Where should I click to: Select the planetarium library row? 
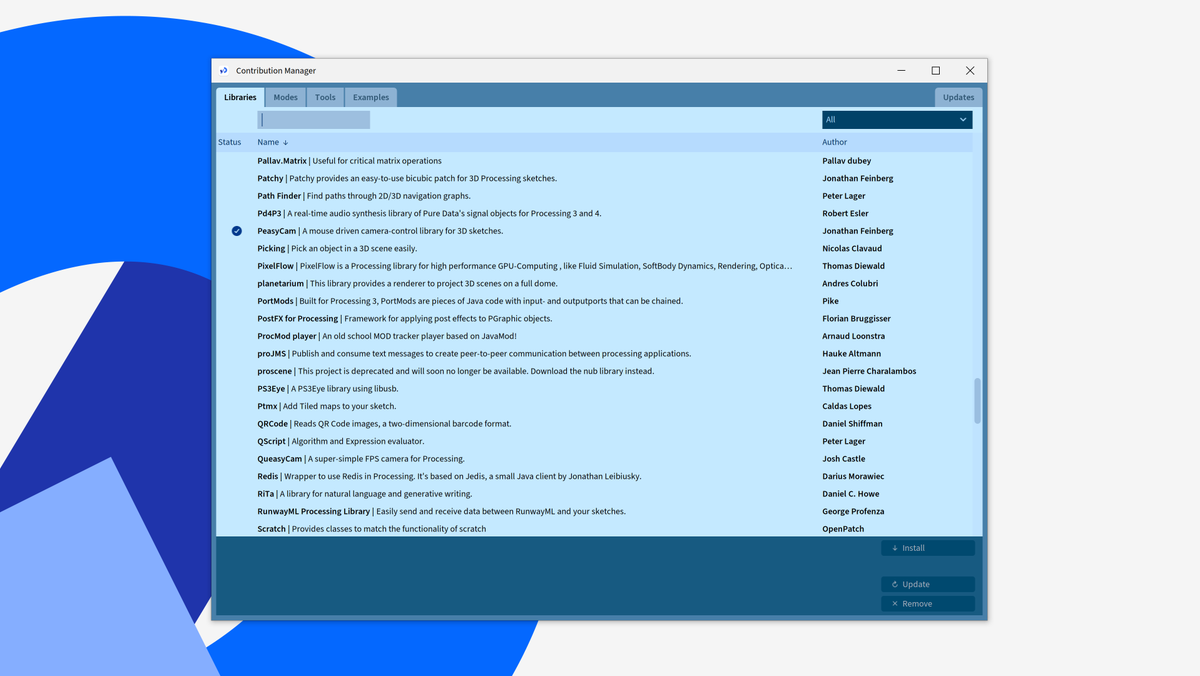tap(594, 283)
